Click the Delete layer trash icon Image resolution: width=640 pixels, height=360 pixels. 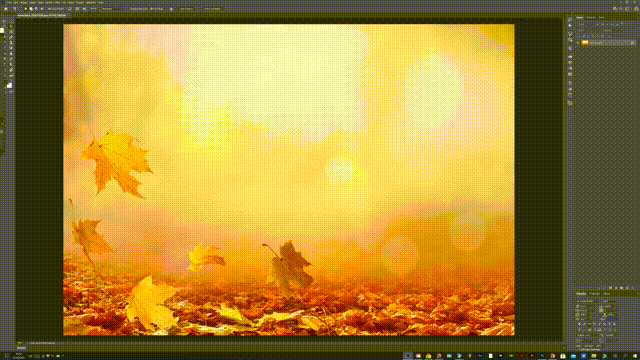point(632,288)
